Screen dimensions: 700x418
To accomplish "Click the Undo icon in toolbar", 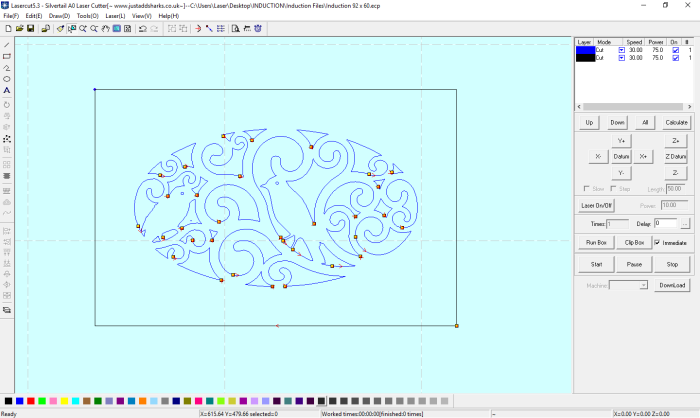I will [x=141, y=28].
